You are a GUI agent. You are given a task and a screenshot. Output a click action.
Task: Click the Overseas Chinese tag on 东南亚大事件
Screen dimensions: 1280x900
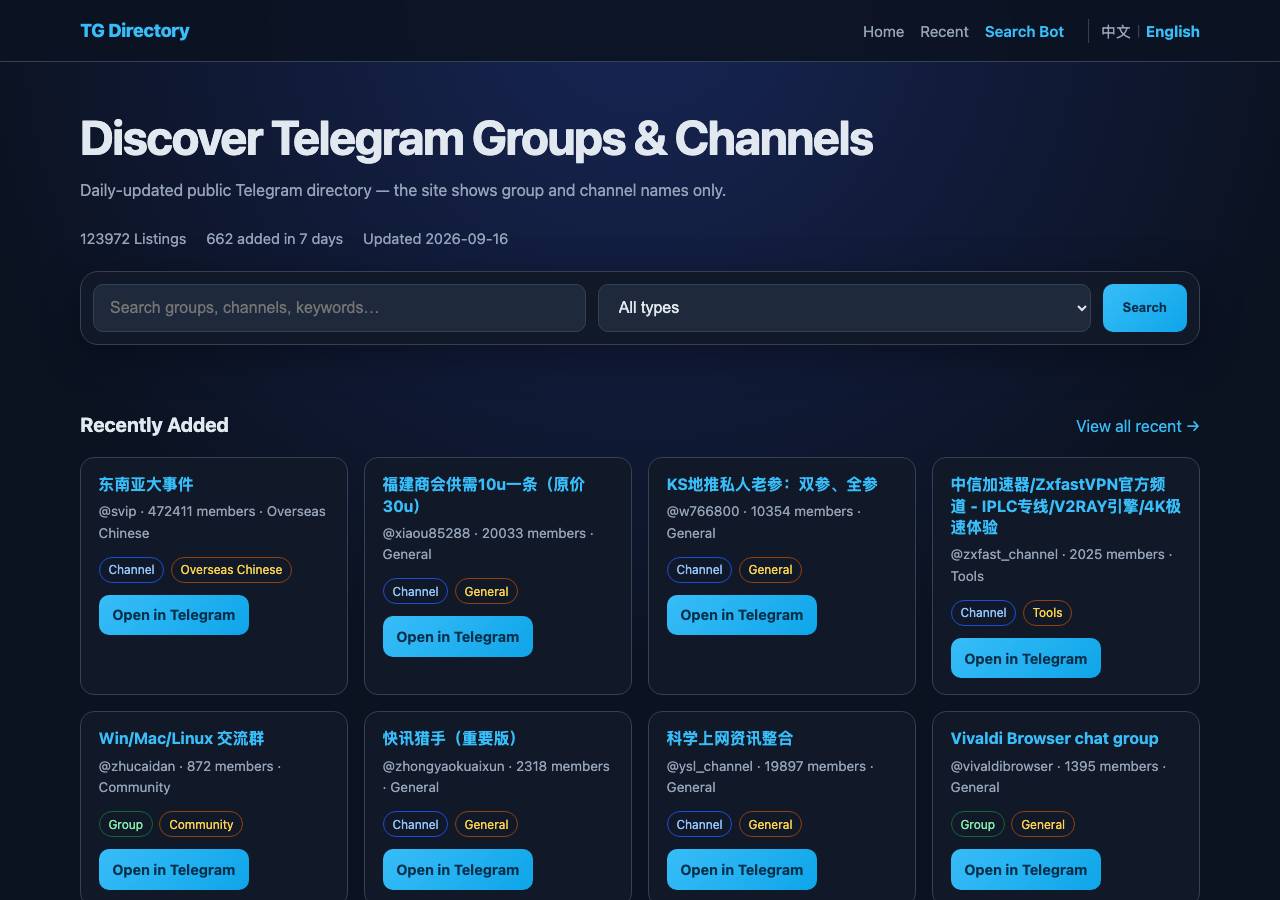(x=231, y=570)
